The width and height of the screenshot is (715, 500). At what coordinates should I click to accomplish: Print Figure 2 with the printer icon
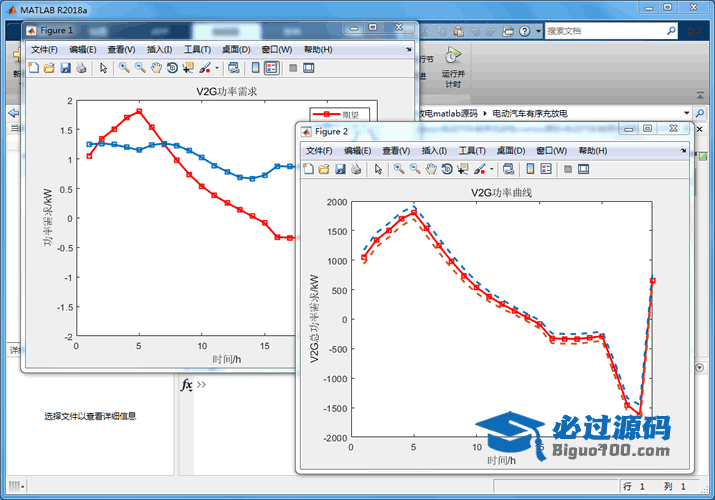point(356,169)
